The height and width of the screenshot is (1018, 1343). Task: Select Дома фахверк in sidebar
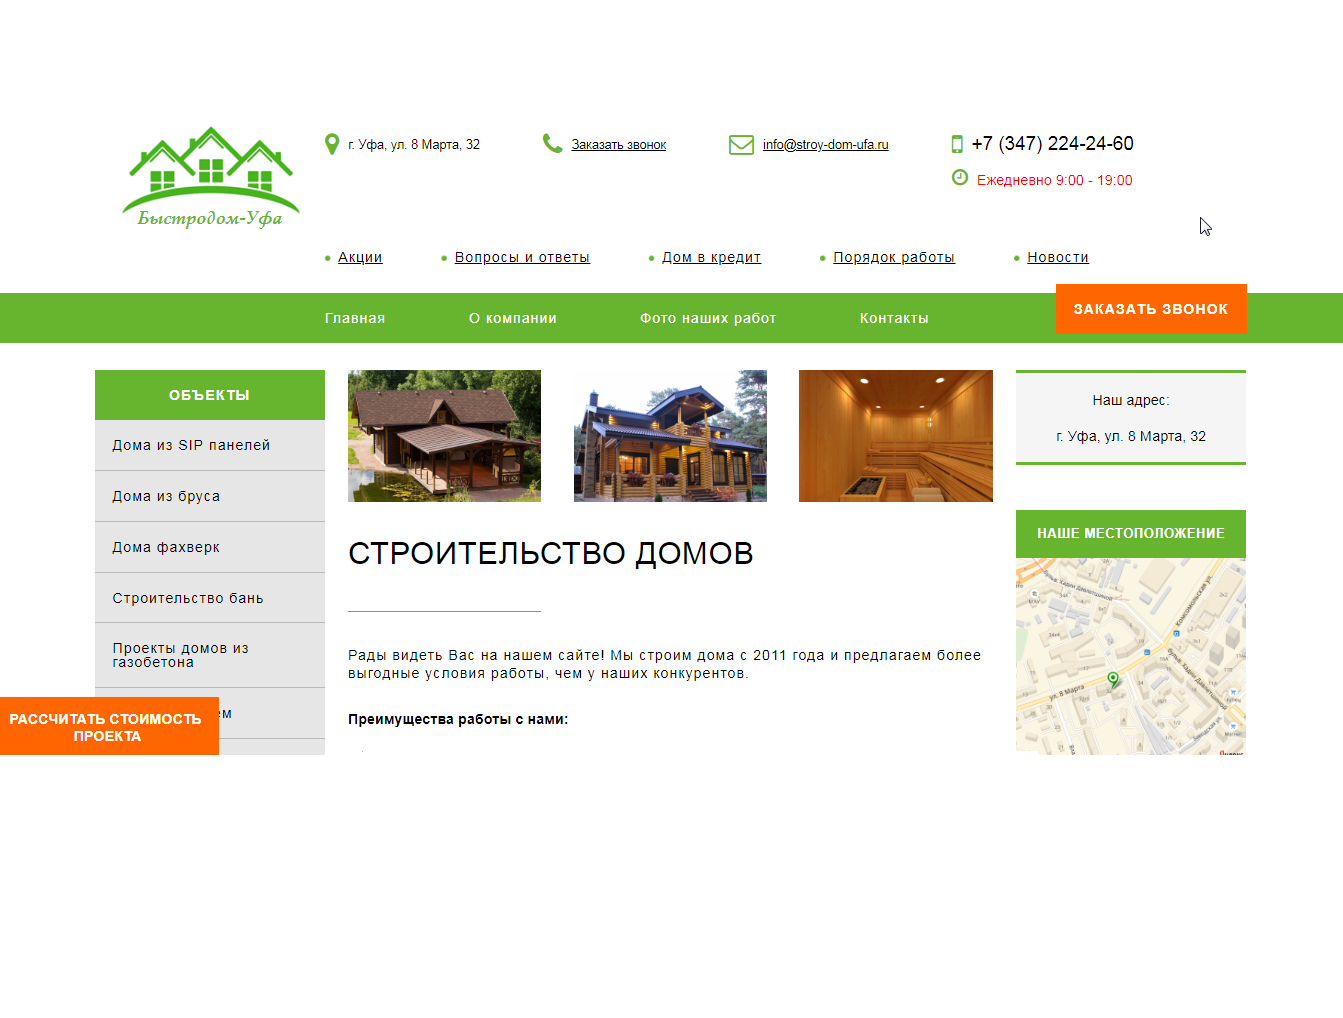point(210,547)
